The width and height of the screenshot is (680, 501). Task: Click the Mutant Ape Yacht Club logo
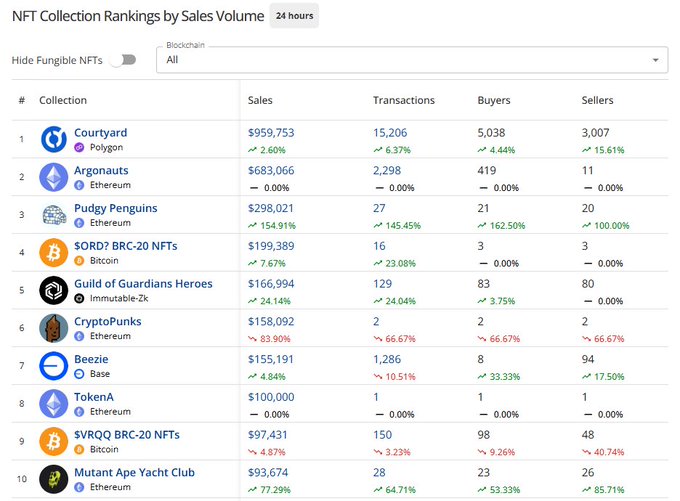pyautogui.click(x=54, y=479)
